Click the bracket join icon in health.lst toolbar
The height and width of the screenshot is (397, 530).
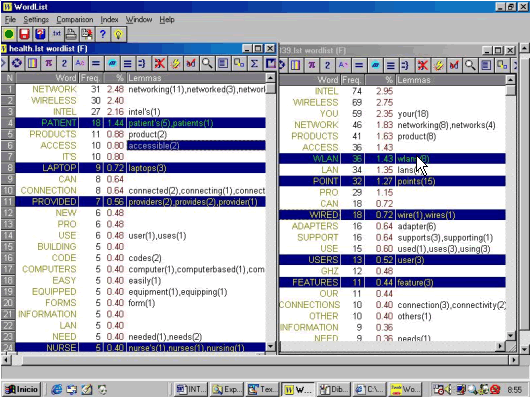pos(142,63)
